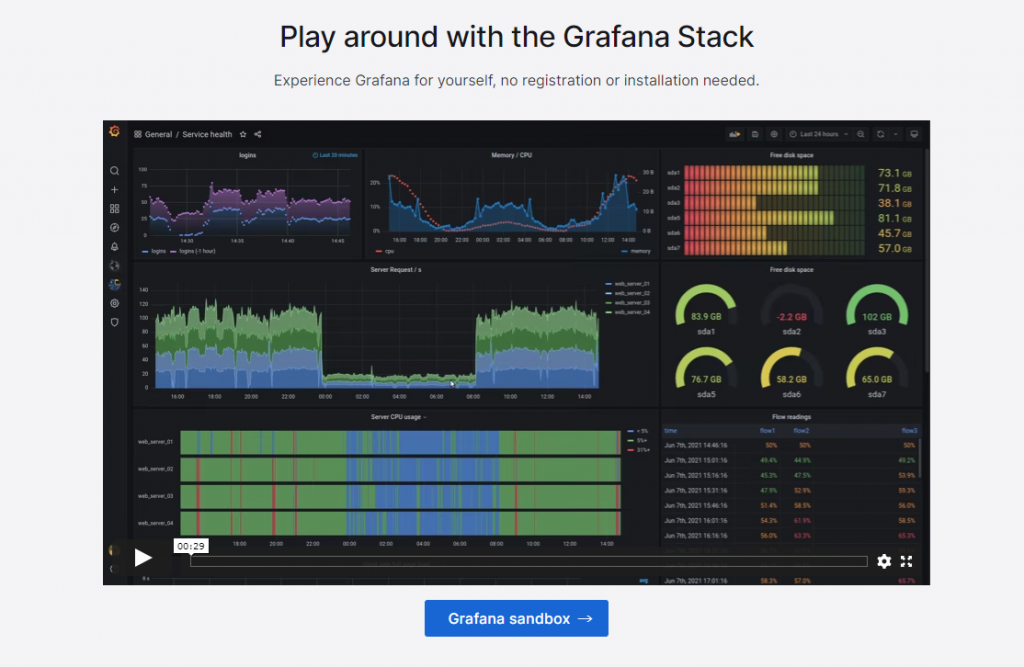The width and height of the screenshot is (1024, 667).
Task: Open the Dashboards grid sidebar icon
Action: [114, 208]
